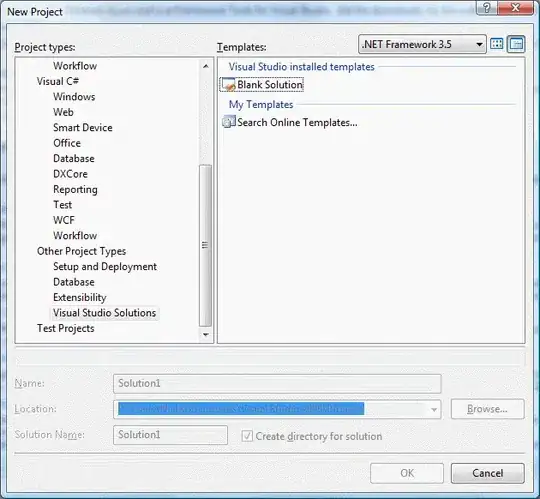The height and width of the screenshot is (499, 540).
Task: Select Visual C# project type node
Action: point(58,81)
